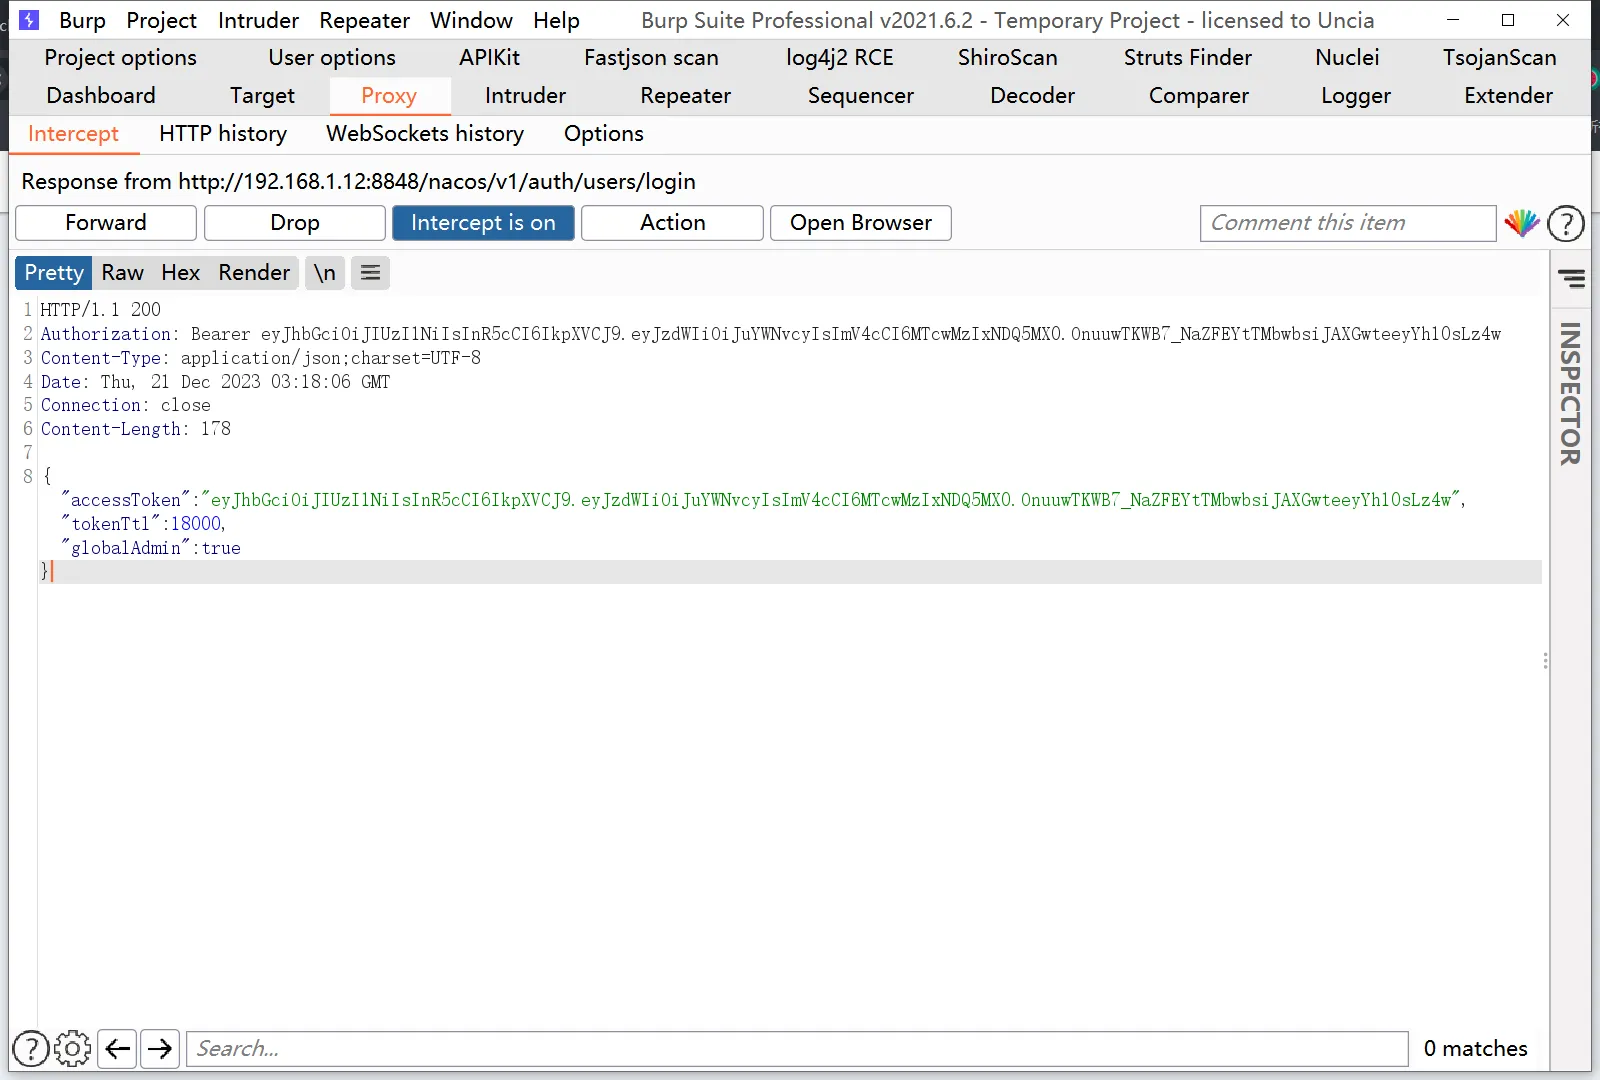Click Open Browser button

click(x=861, y=223)
